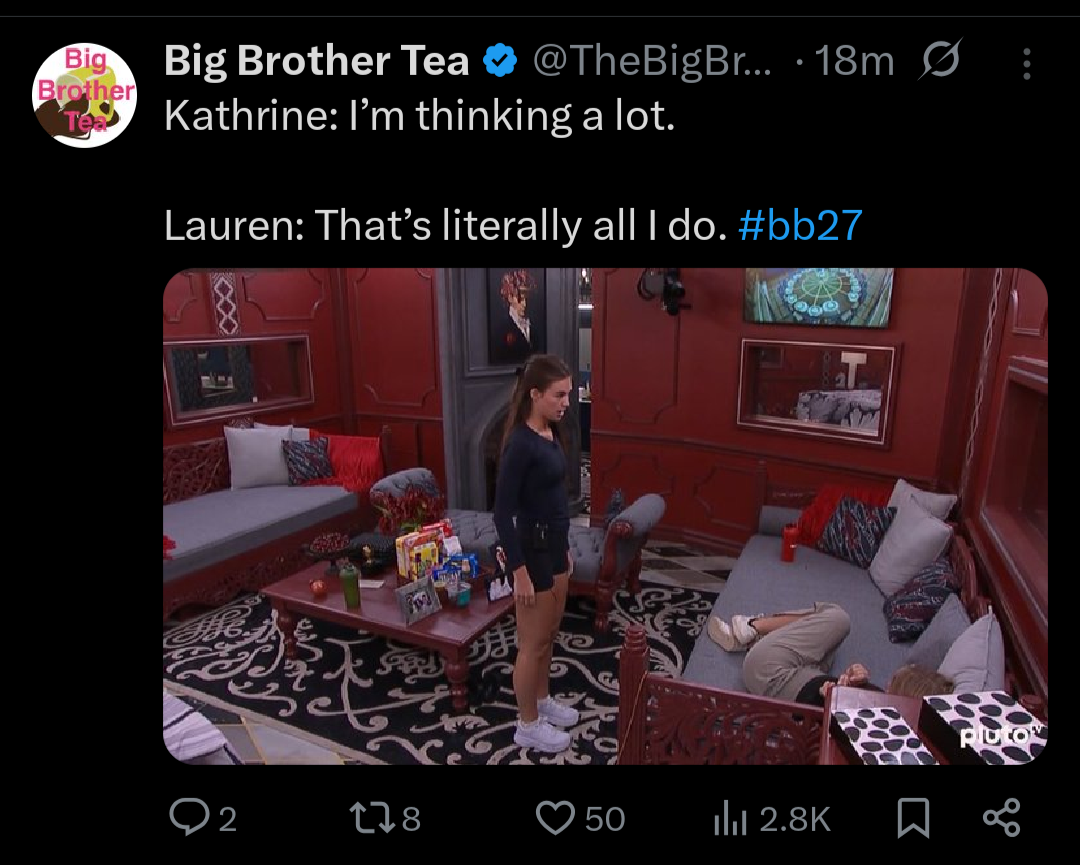This screenshot has height=865, width=1080.
Task: Click the like count of 50
Action: (605, 819)
